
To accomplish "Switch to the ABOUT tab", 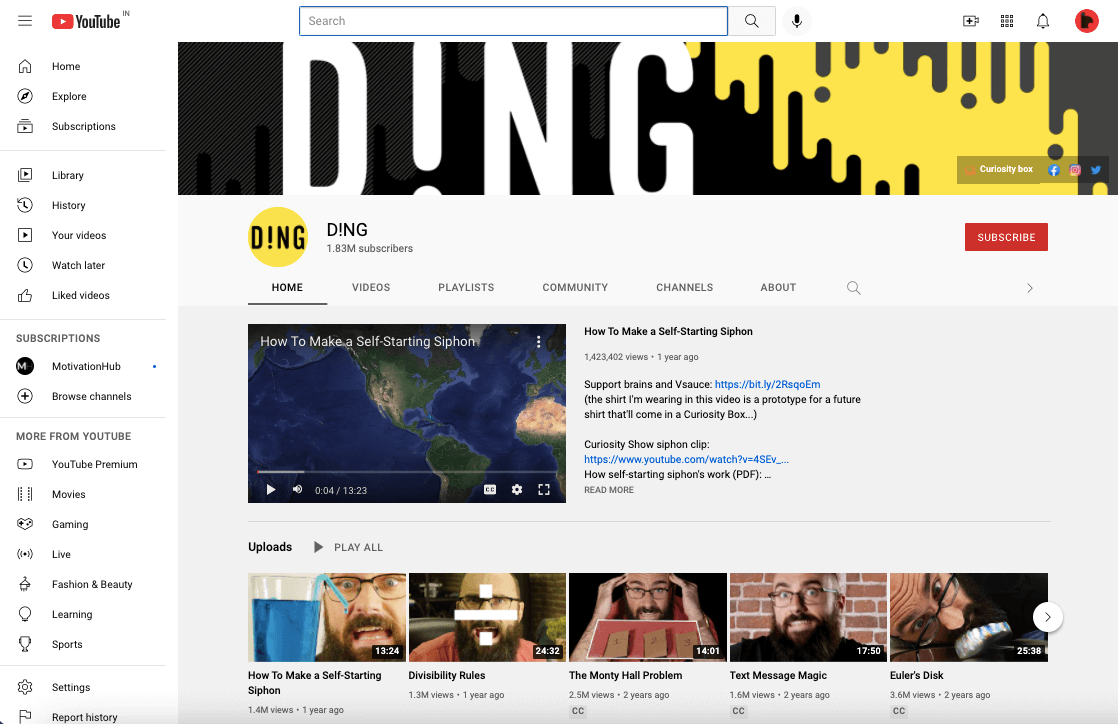I will 778,287.
